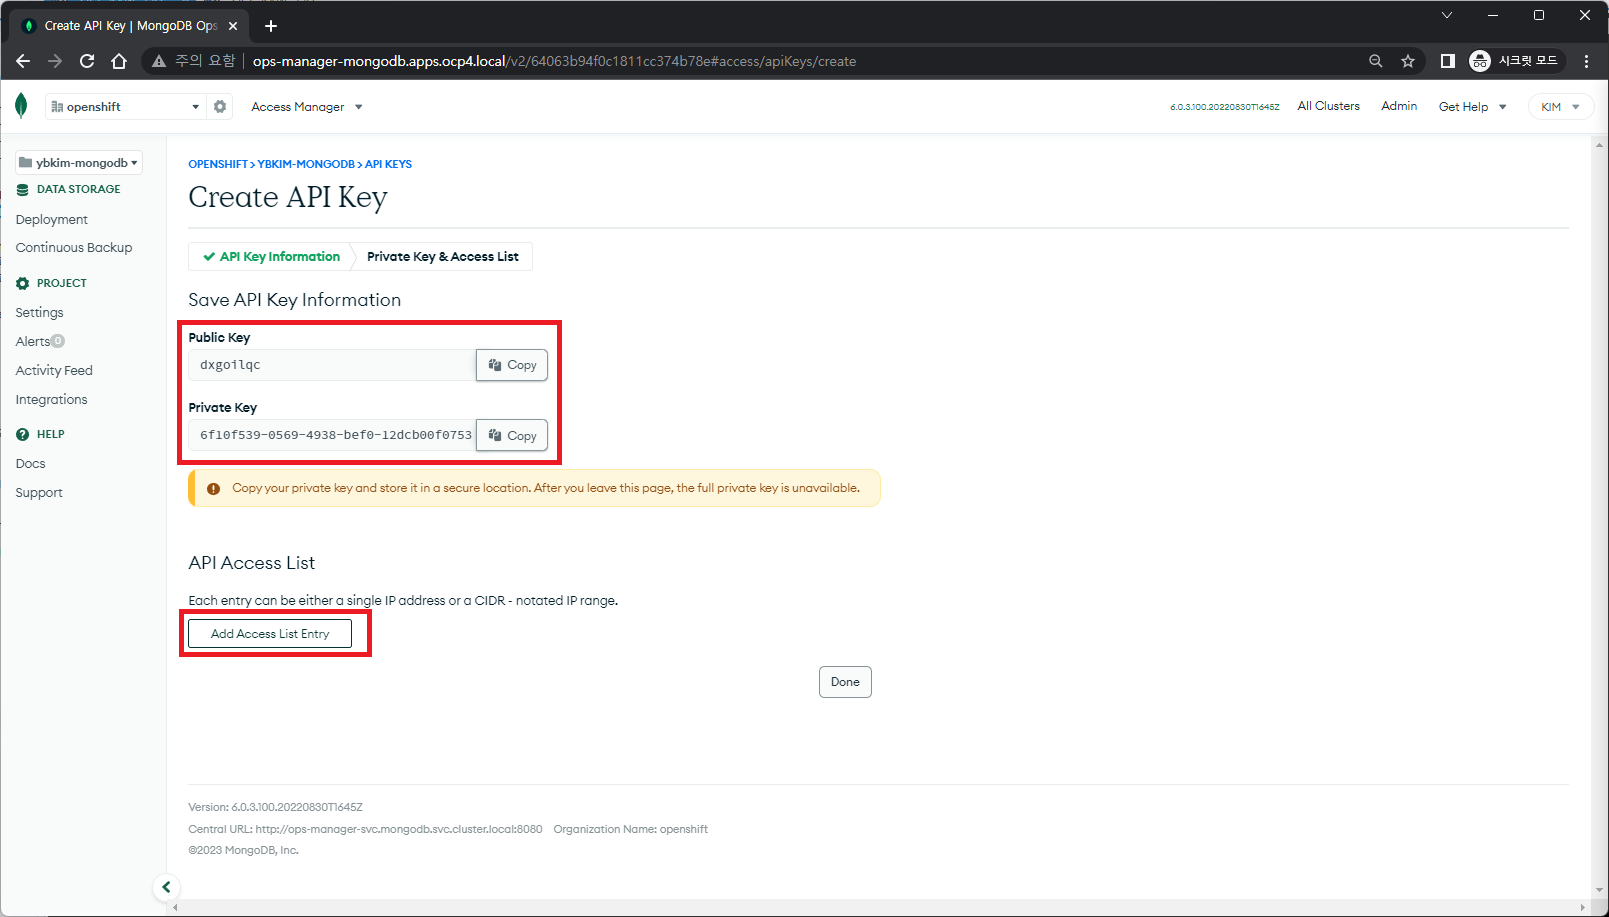Reload the page

(87, 61)
